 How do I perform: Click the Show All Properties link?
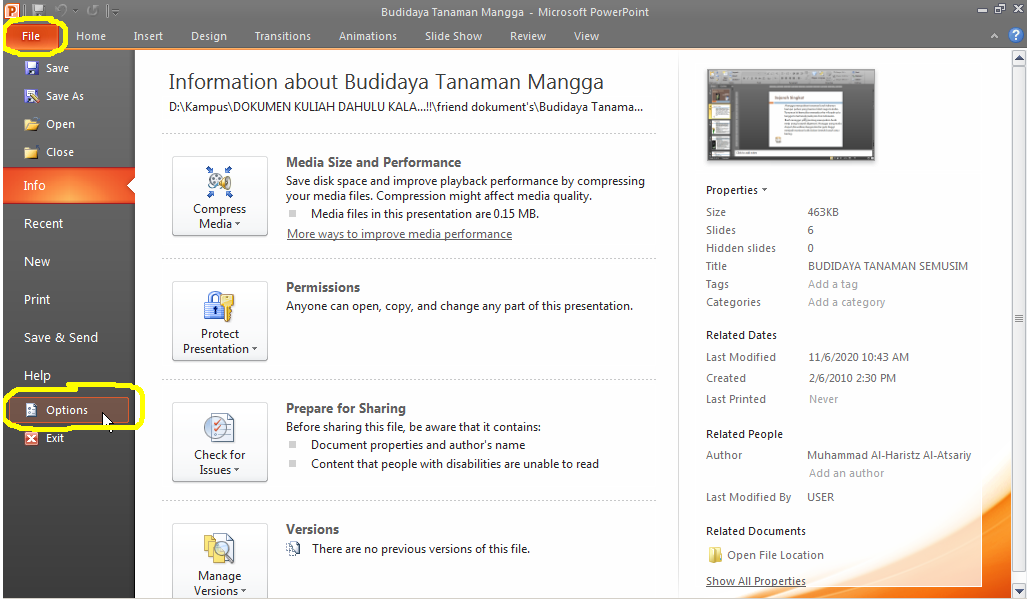point(756,581)
